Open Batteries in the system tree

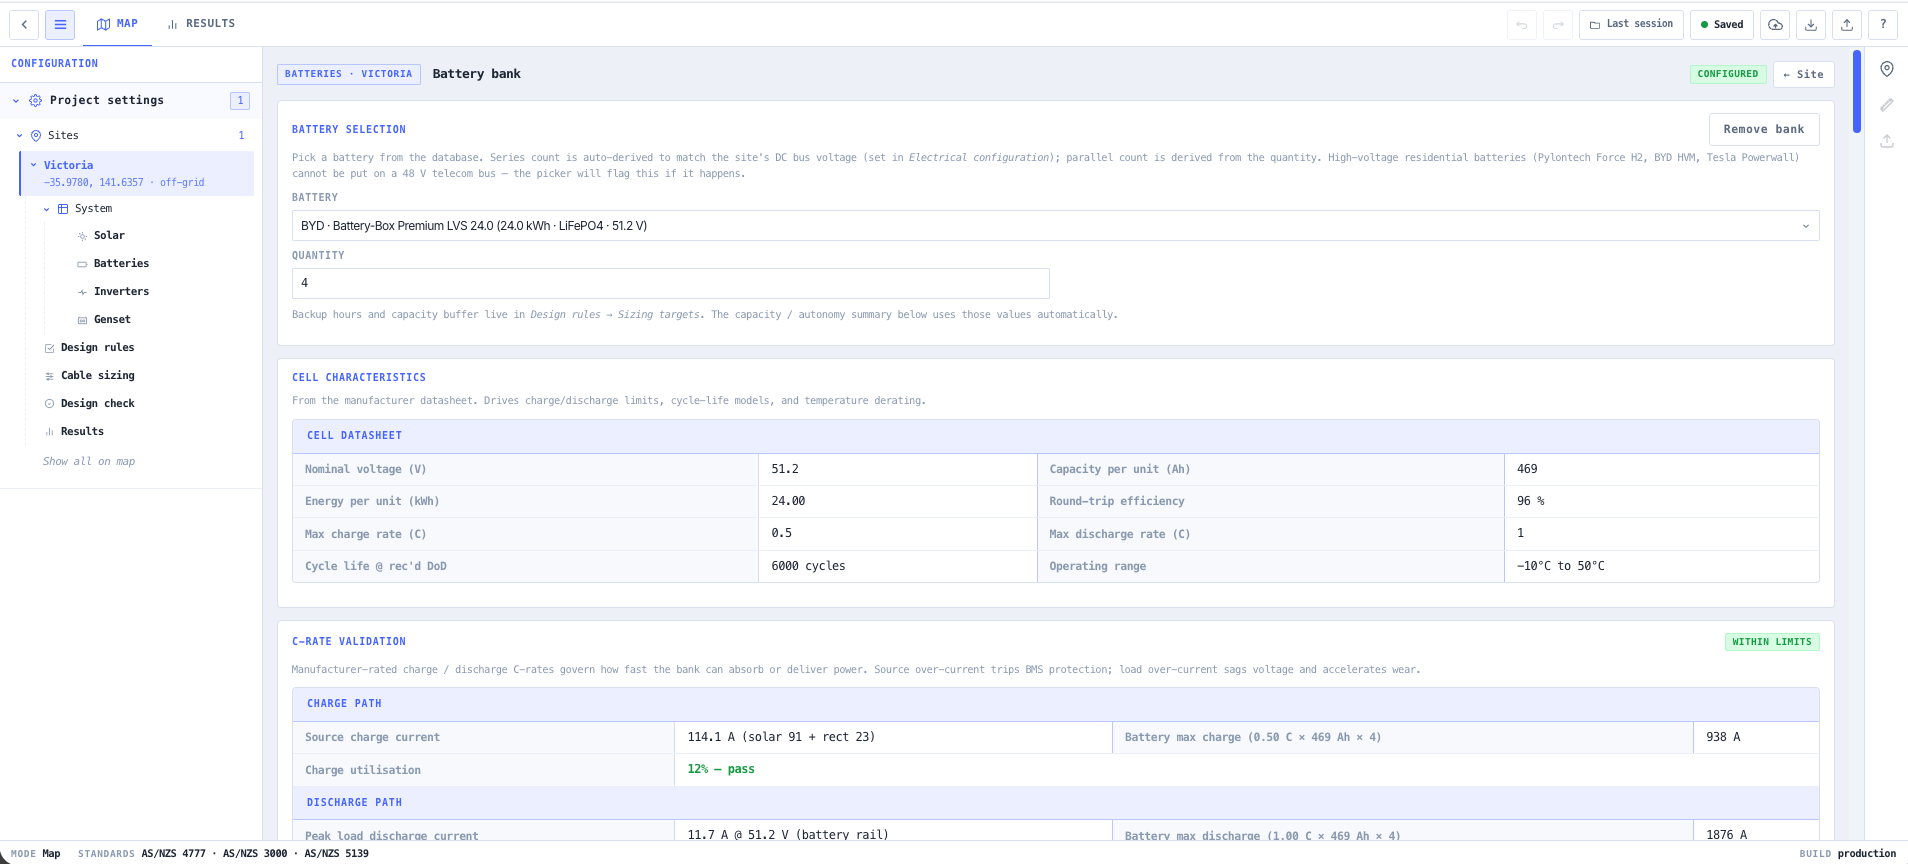pos(121,264)
